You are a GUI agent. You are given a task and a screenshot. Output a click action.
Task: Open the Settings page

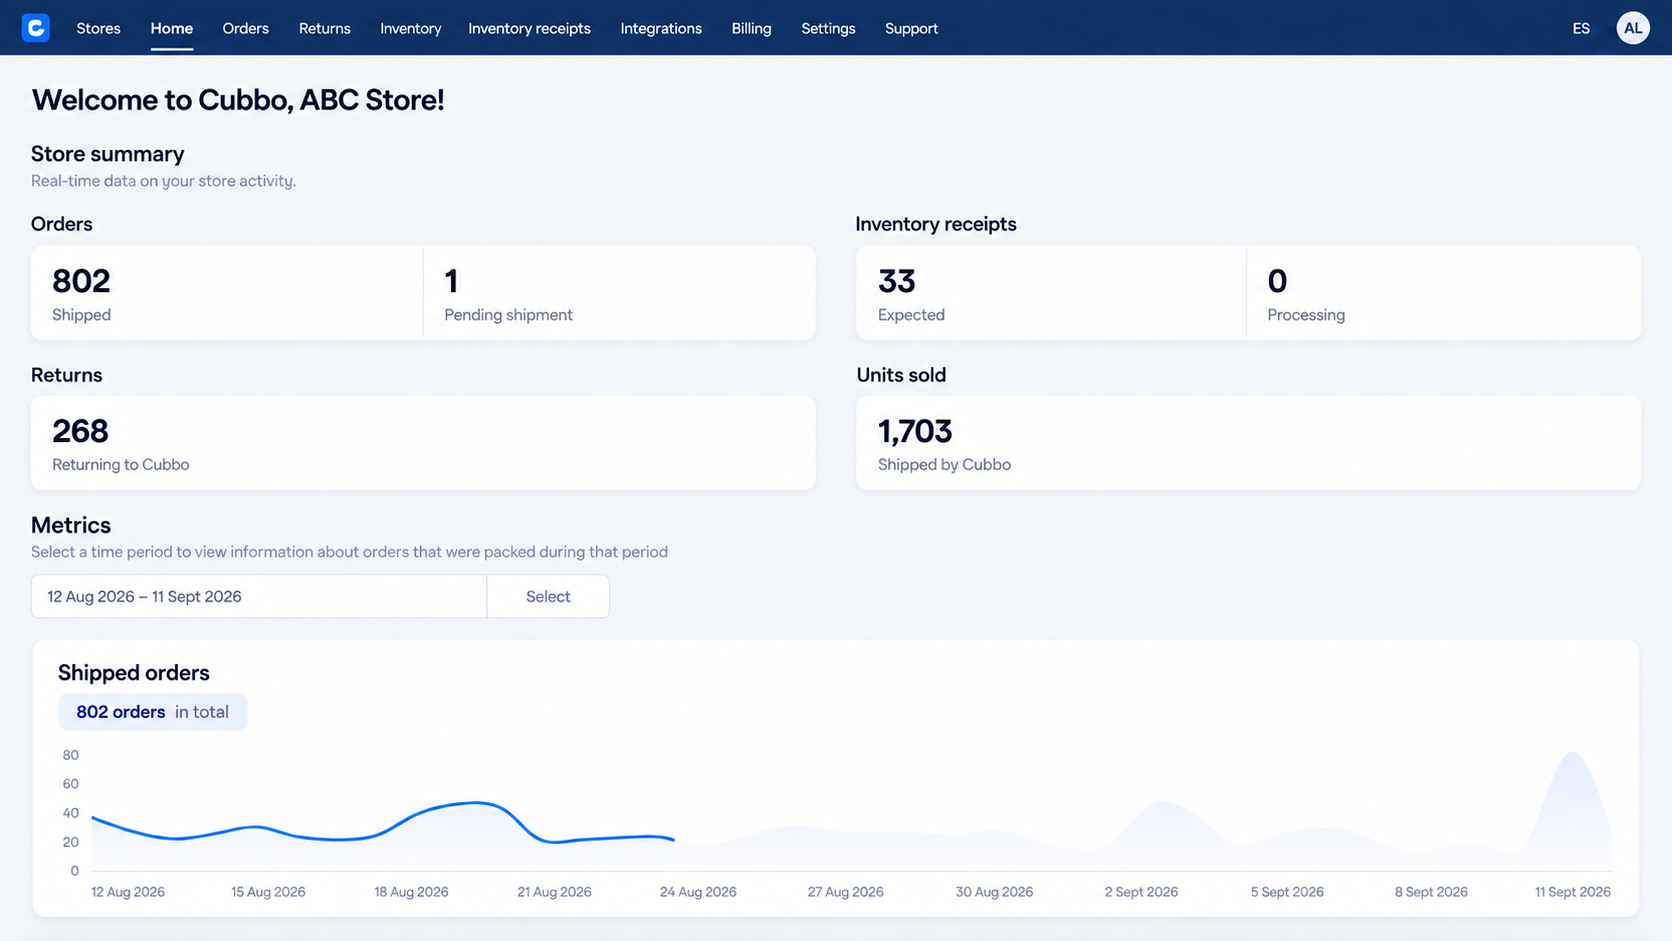point(828,28)
